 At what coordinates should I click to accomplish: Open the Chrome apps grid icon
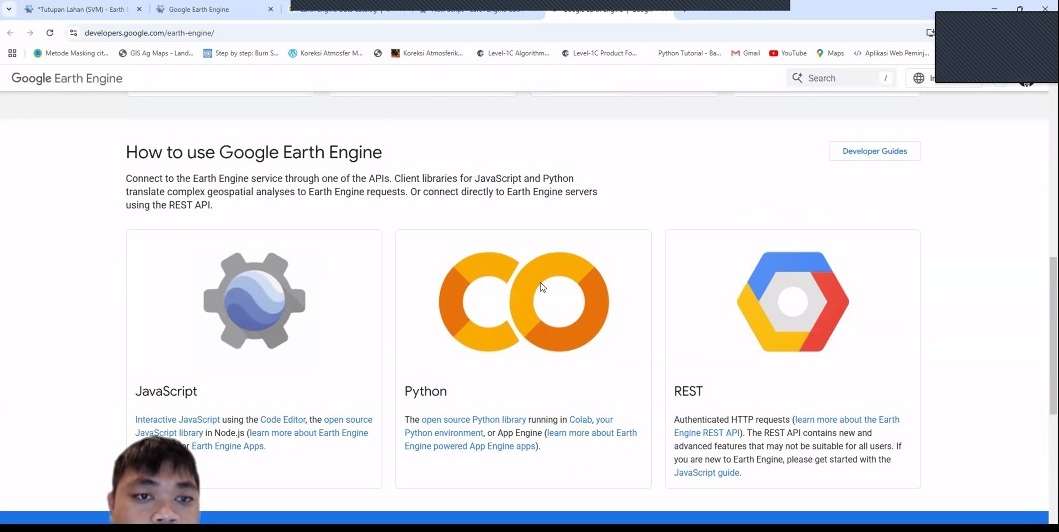pyautogui.click(x=12, y=53)
